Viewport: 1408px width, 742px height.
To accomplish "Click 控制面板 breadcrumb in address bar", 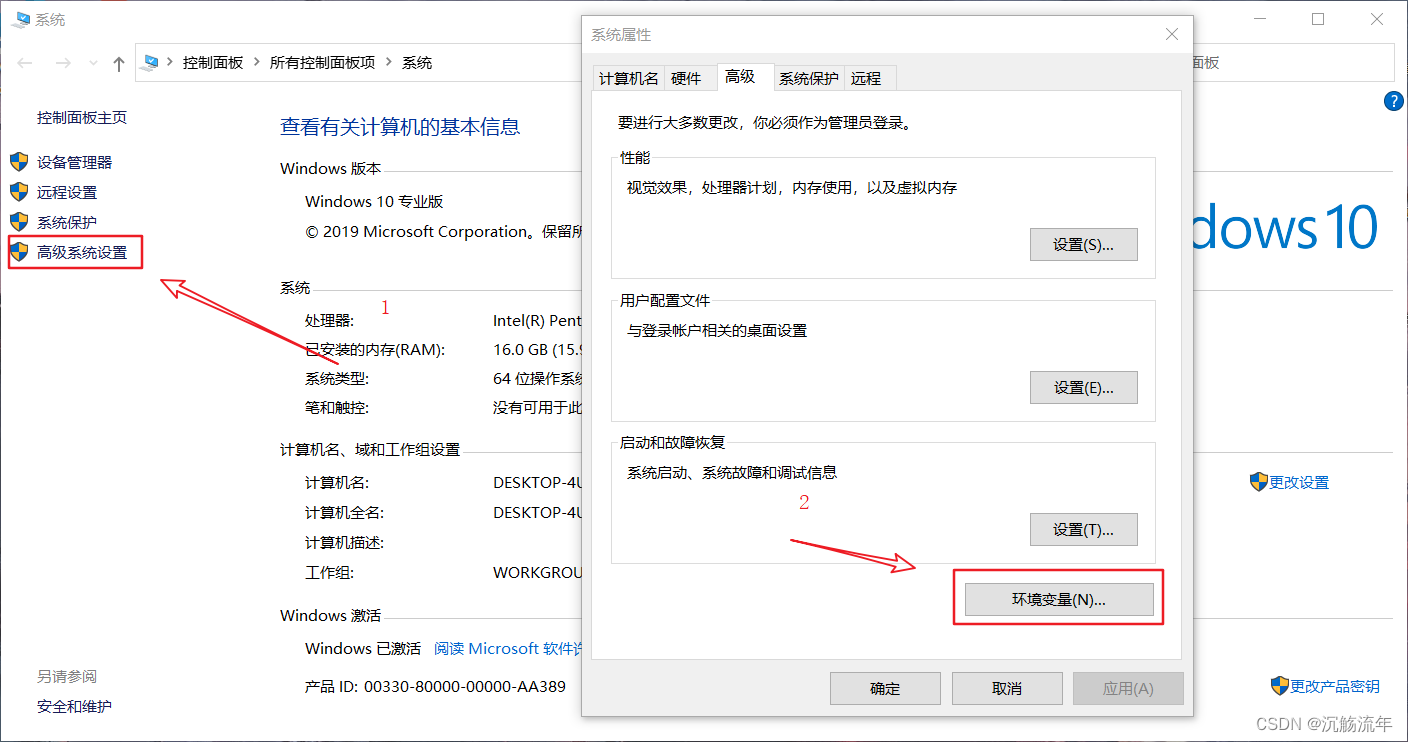I will (x=213, y=62).
